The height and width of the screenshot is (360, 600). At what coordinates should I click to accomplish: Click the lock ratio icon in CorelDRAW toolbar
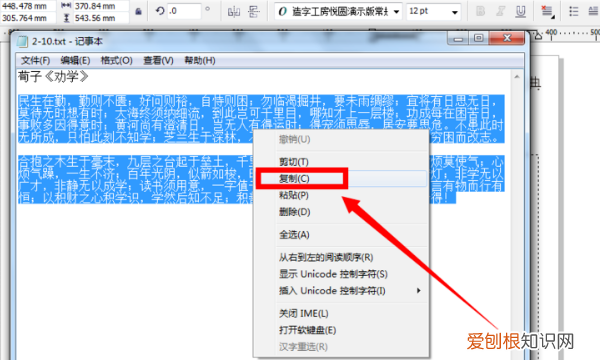[139, 11]
